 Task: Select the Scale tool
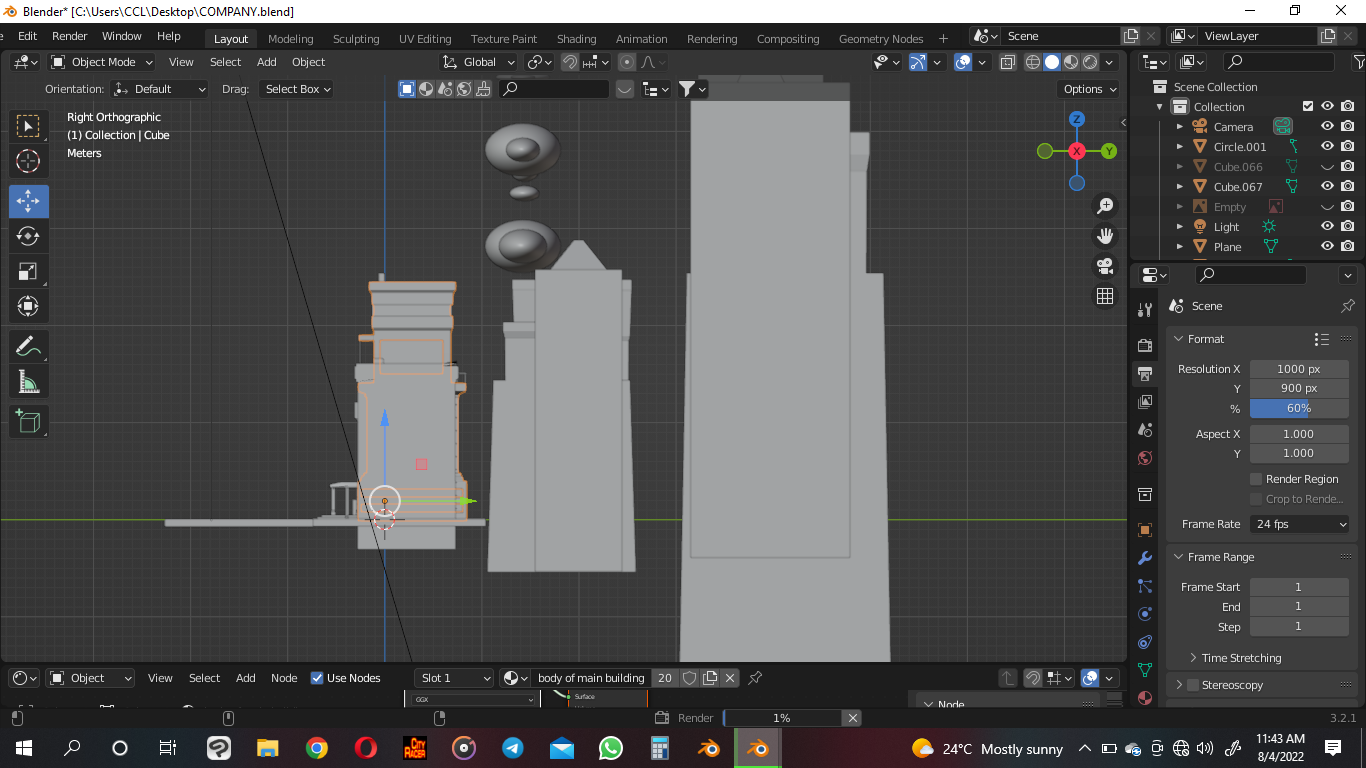pyautogui.click(x=28, y=272)
